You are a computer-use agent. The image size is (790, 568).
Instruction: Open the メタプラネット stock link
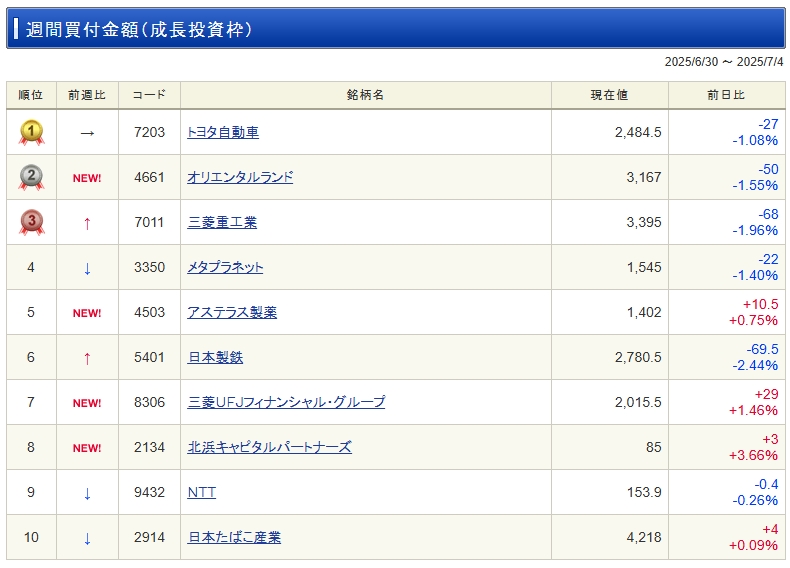point(225,267)
